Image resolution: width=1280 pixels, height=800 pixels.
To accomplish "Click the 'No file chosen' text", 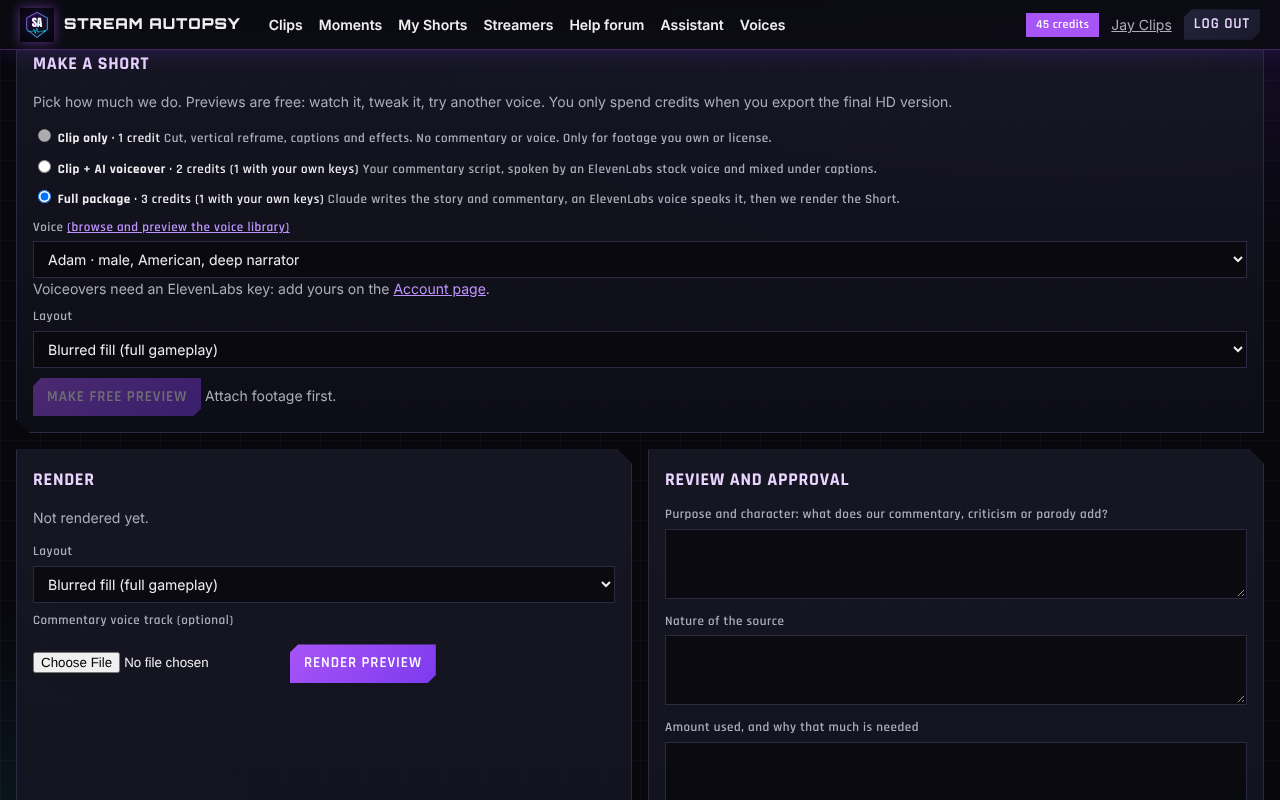I will (x=166, y=662).
